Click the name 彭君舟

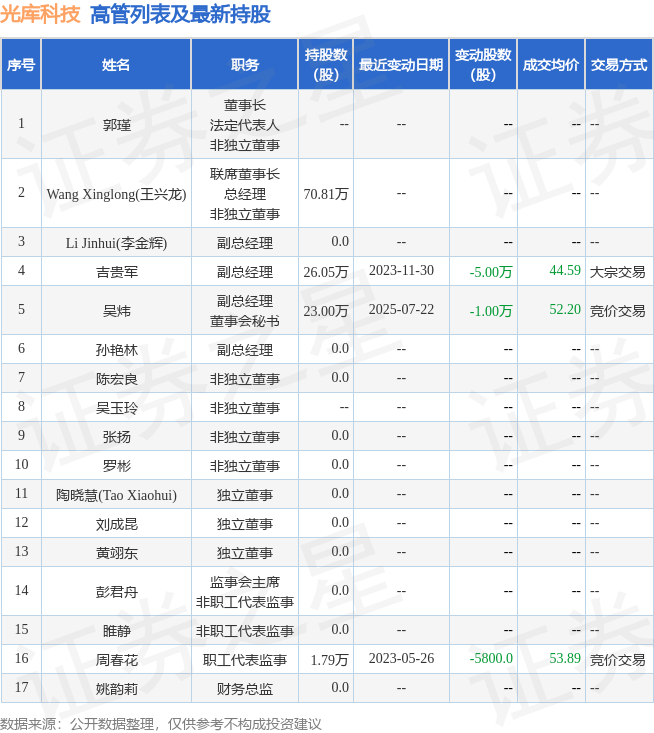(117, 592)
